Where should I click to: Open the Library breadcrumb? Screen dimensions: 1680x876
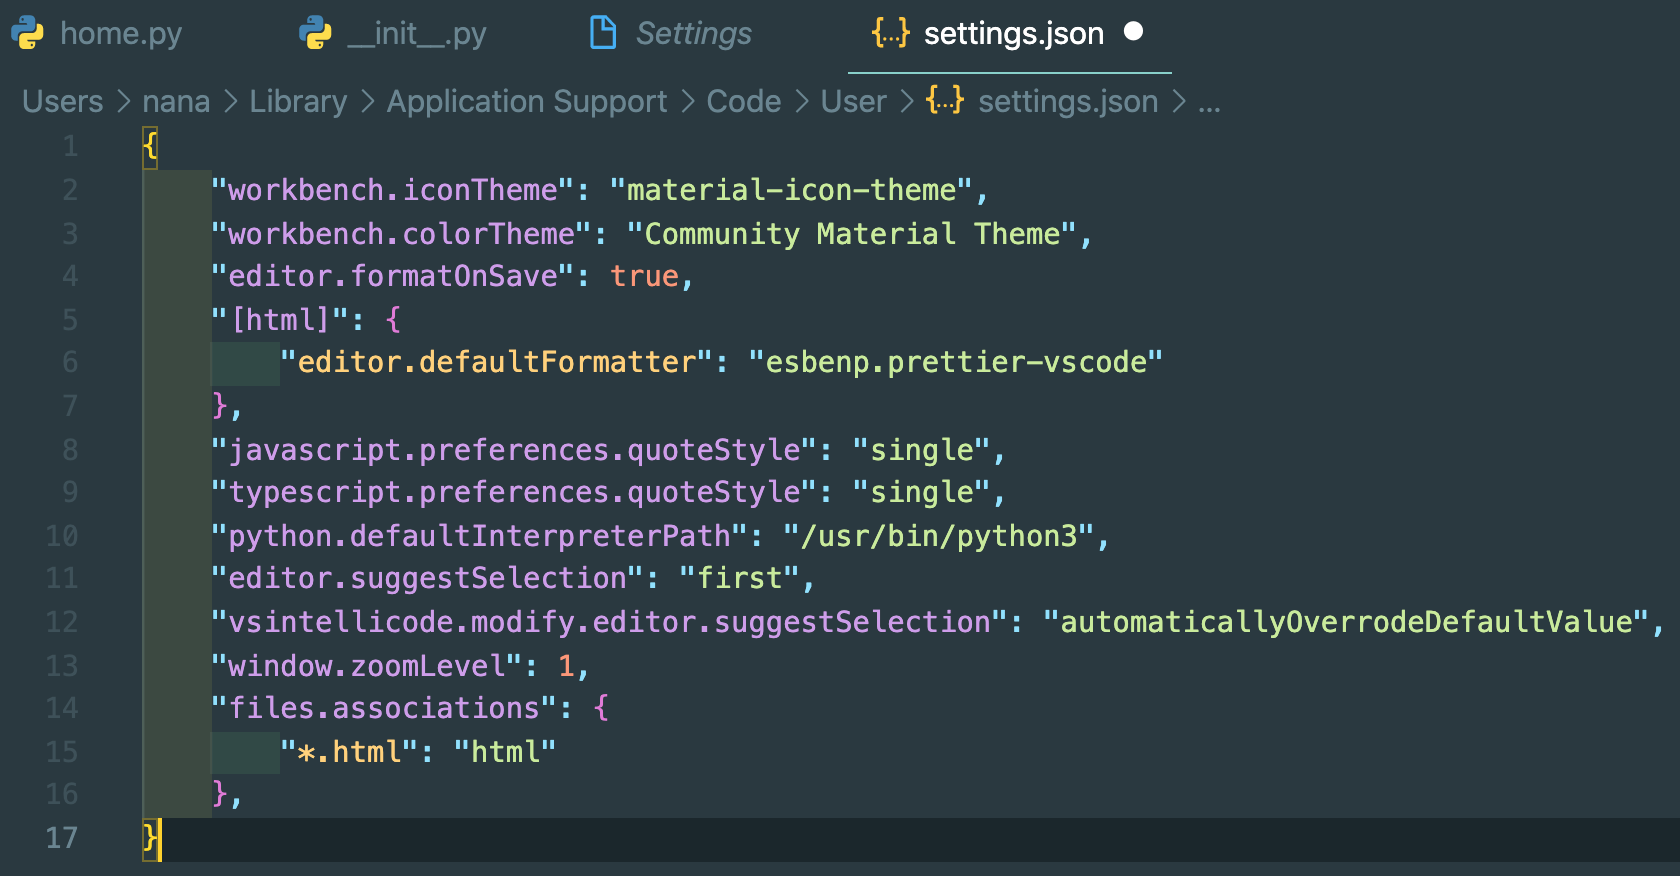pos(298,101)
